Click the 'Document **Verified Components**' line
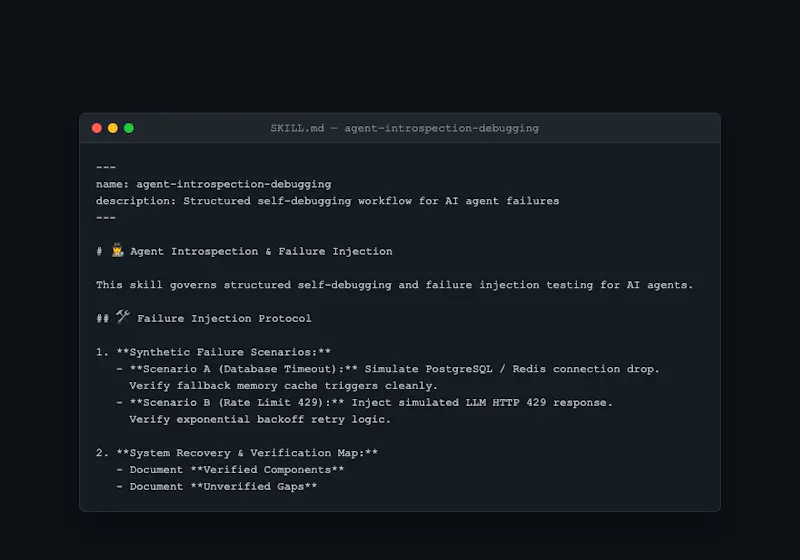Screen dimensions: 800x560 click(231, 470)
